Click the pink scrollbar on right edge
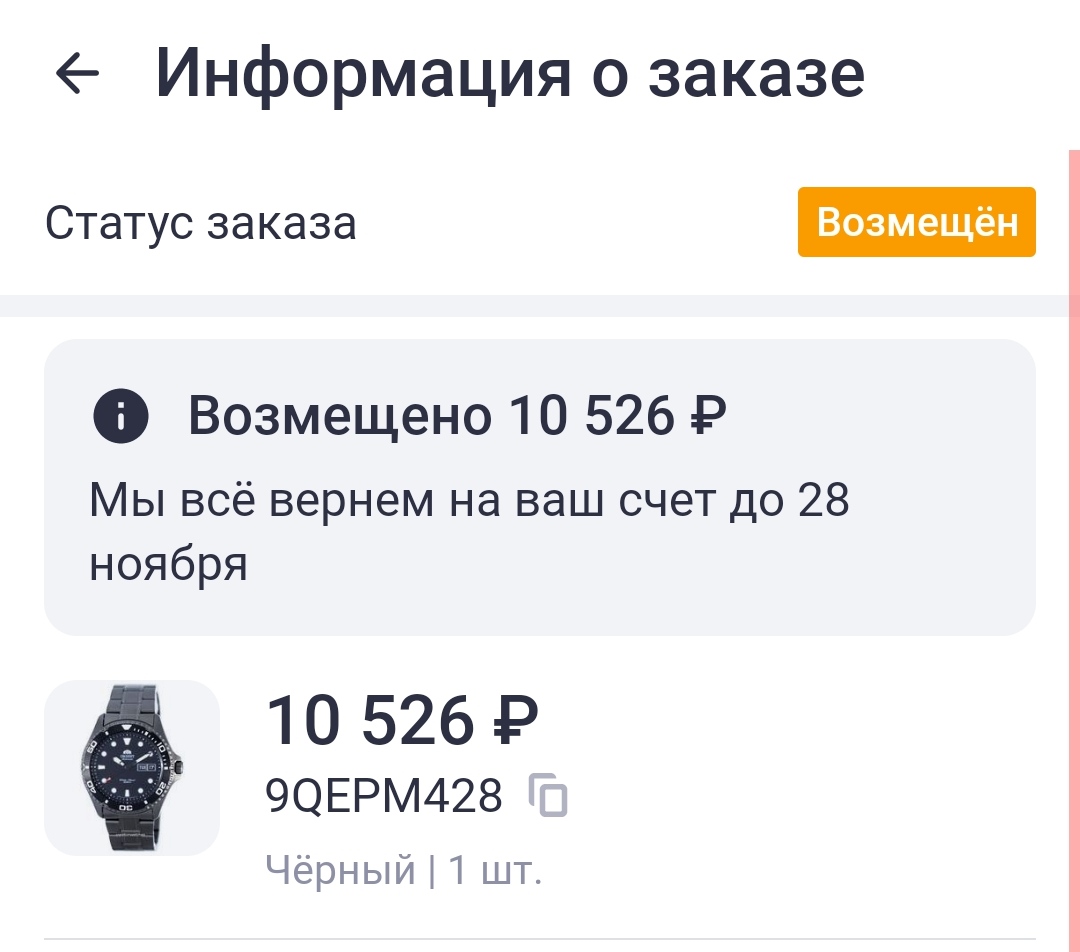 tap(1074, 500)
